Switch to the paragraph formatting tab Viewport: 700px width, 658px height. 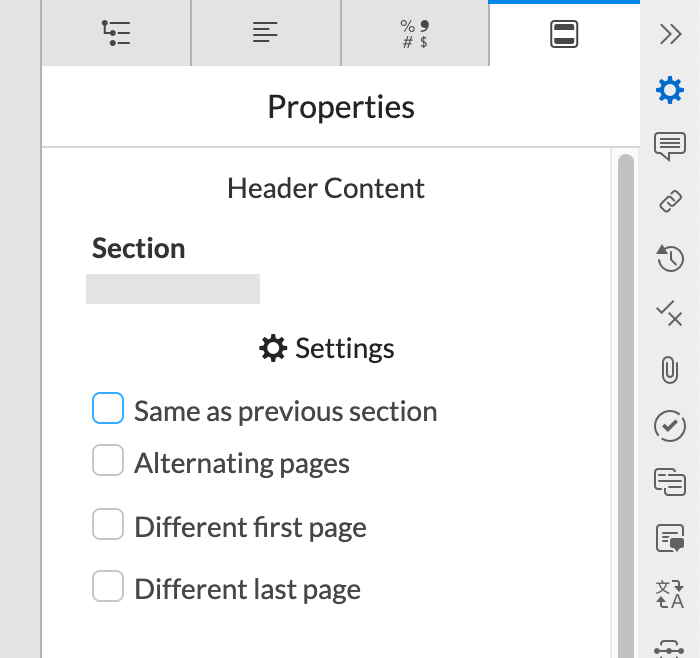tap(265, 34)
